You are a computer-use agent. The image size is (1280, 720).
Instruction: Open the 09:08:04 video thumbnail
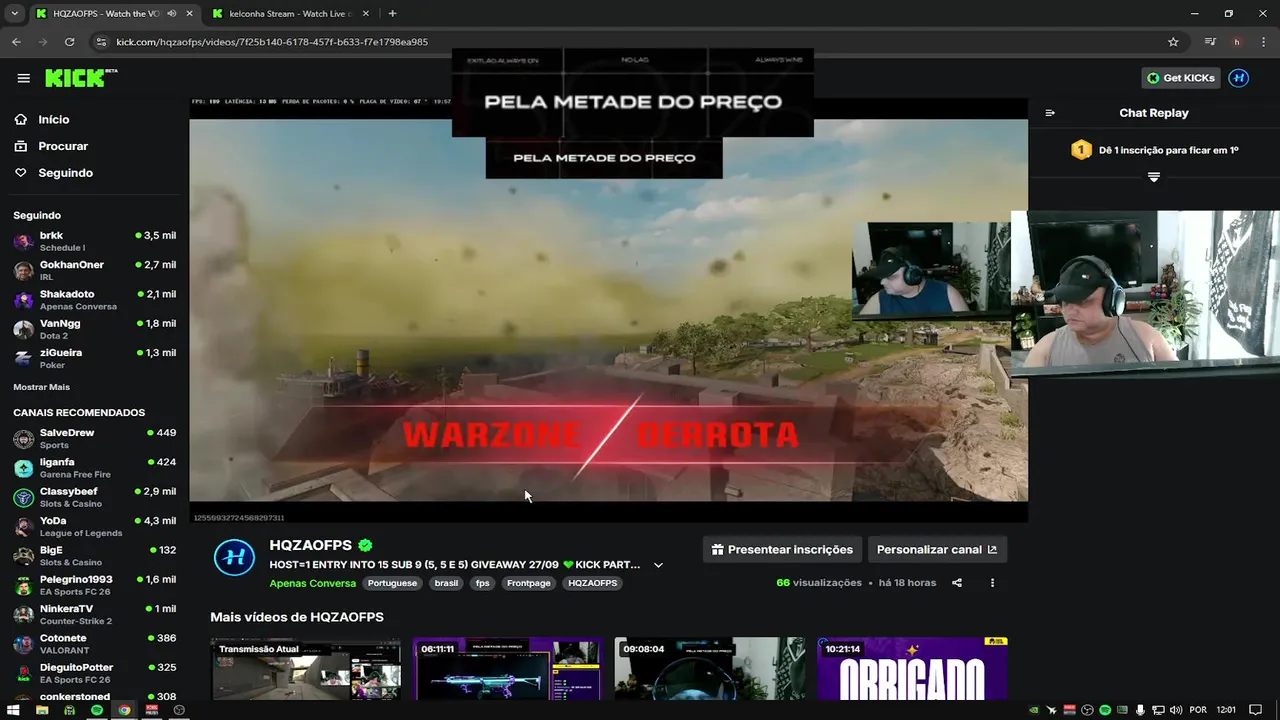710,669
